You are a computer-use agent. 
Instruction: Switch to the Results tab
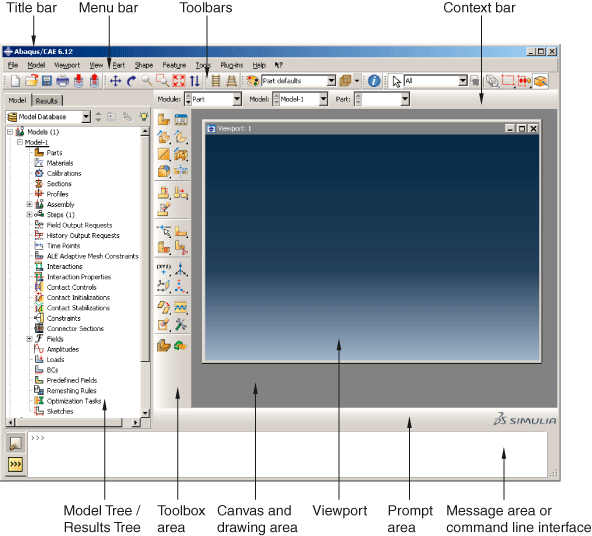[46, 101]
